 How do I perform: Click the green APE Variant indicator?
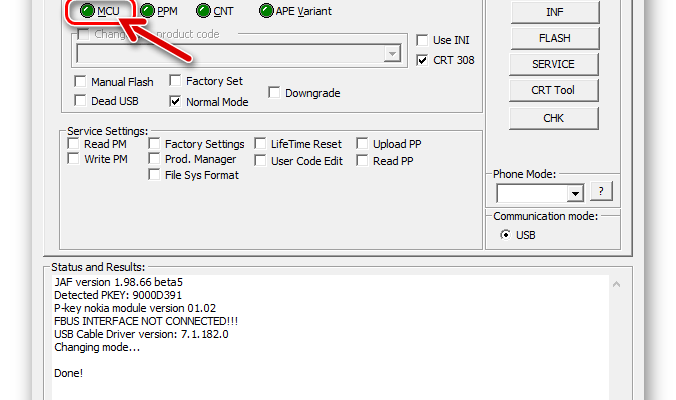click(266, 11)
